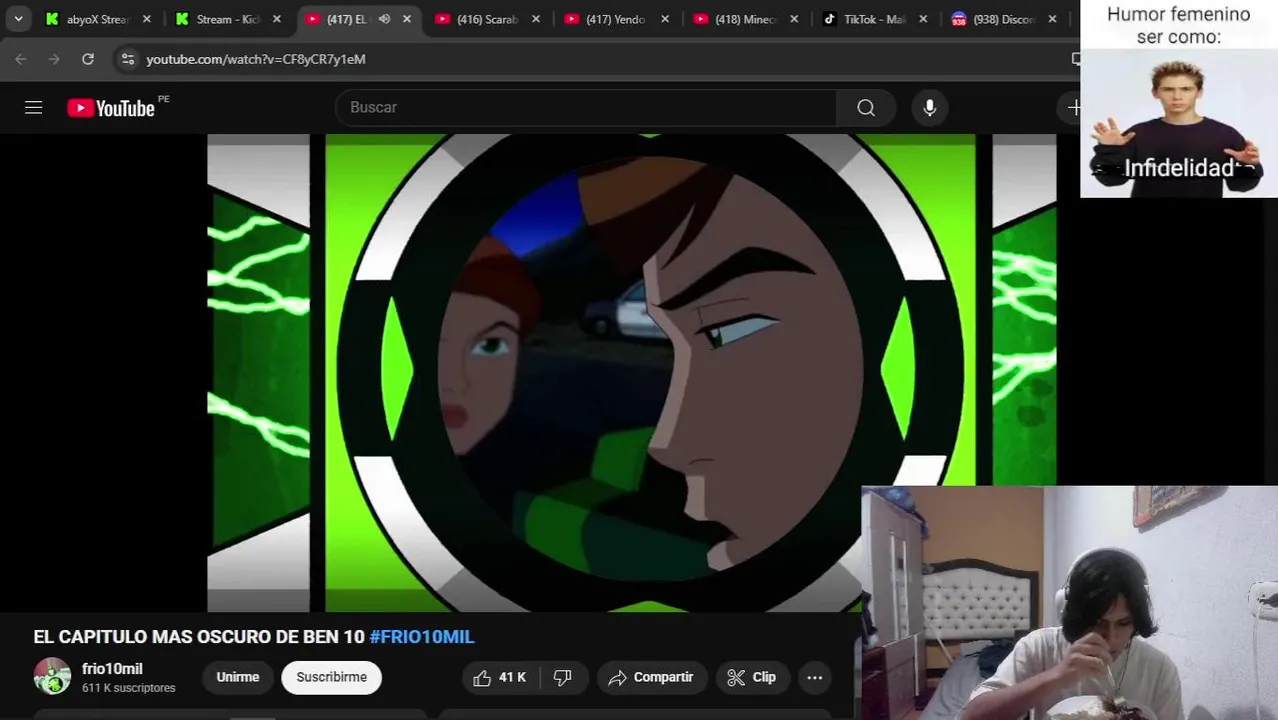This screenshot has height=720, width=1278.
Task: Start voice search with microphone icon
Action: coord(930,107)
